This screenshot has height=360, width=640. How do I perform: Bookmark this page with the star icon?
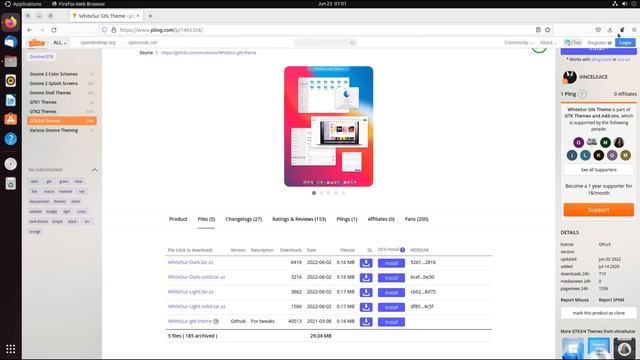coord(547,30)
